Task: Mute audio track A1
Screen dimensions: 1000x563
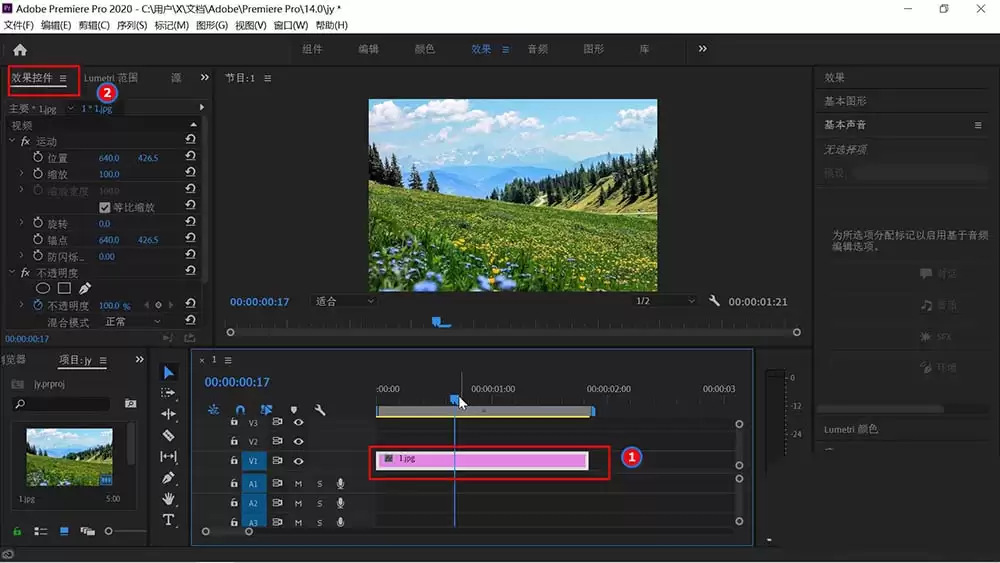Action: click(298, 484)
